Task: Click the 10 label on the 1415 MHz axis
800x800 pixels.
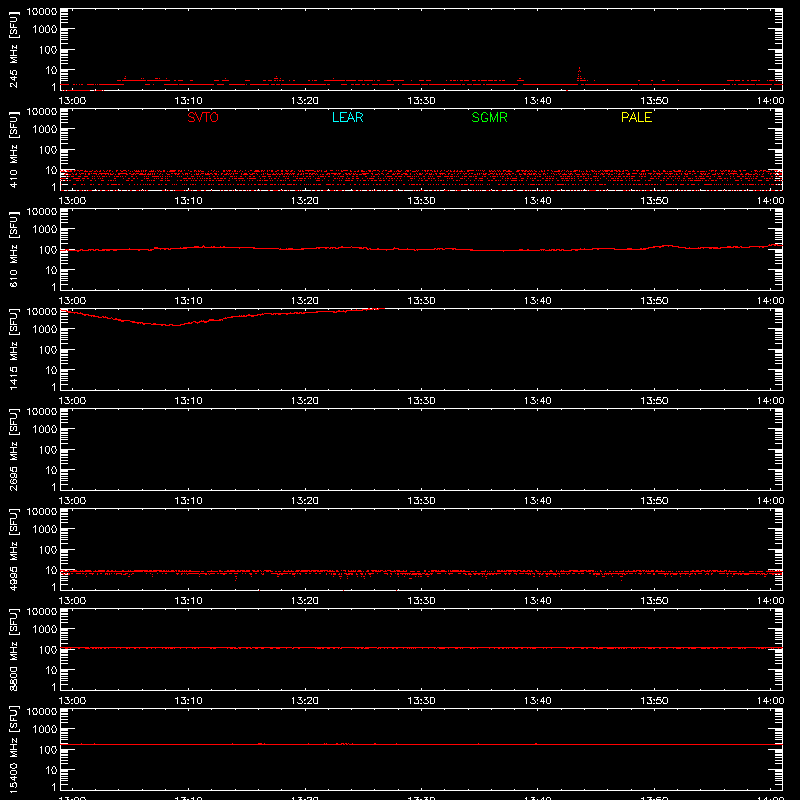Action: (x=51, y=370)
